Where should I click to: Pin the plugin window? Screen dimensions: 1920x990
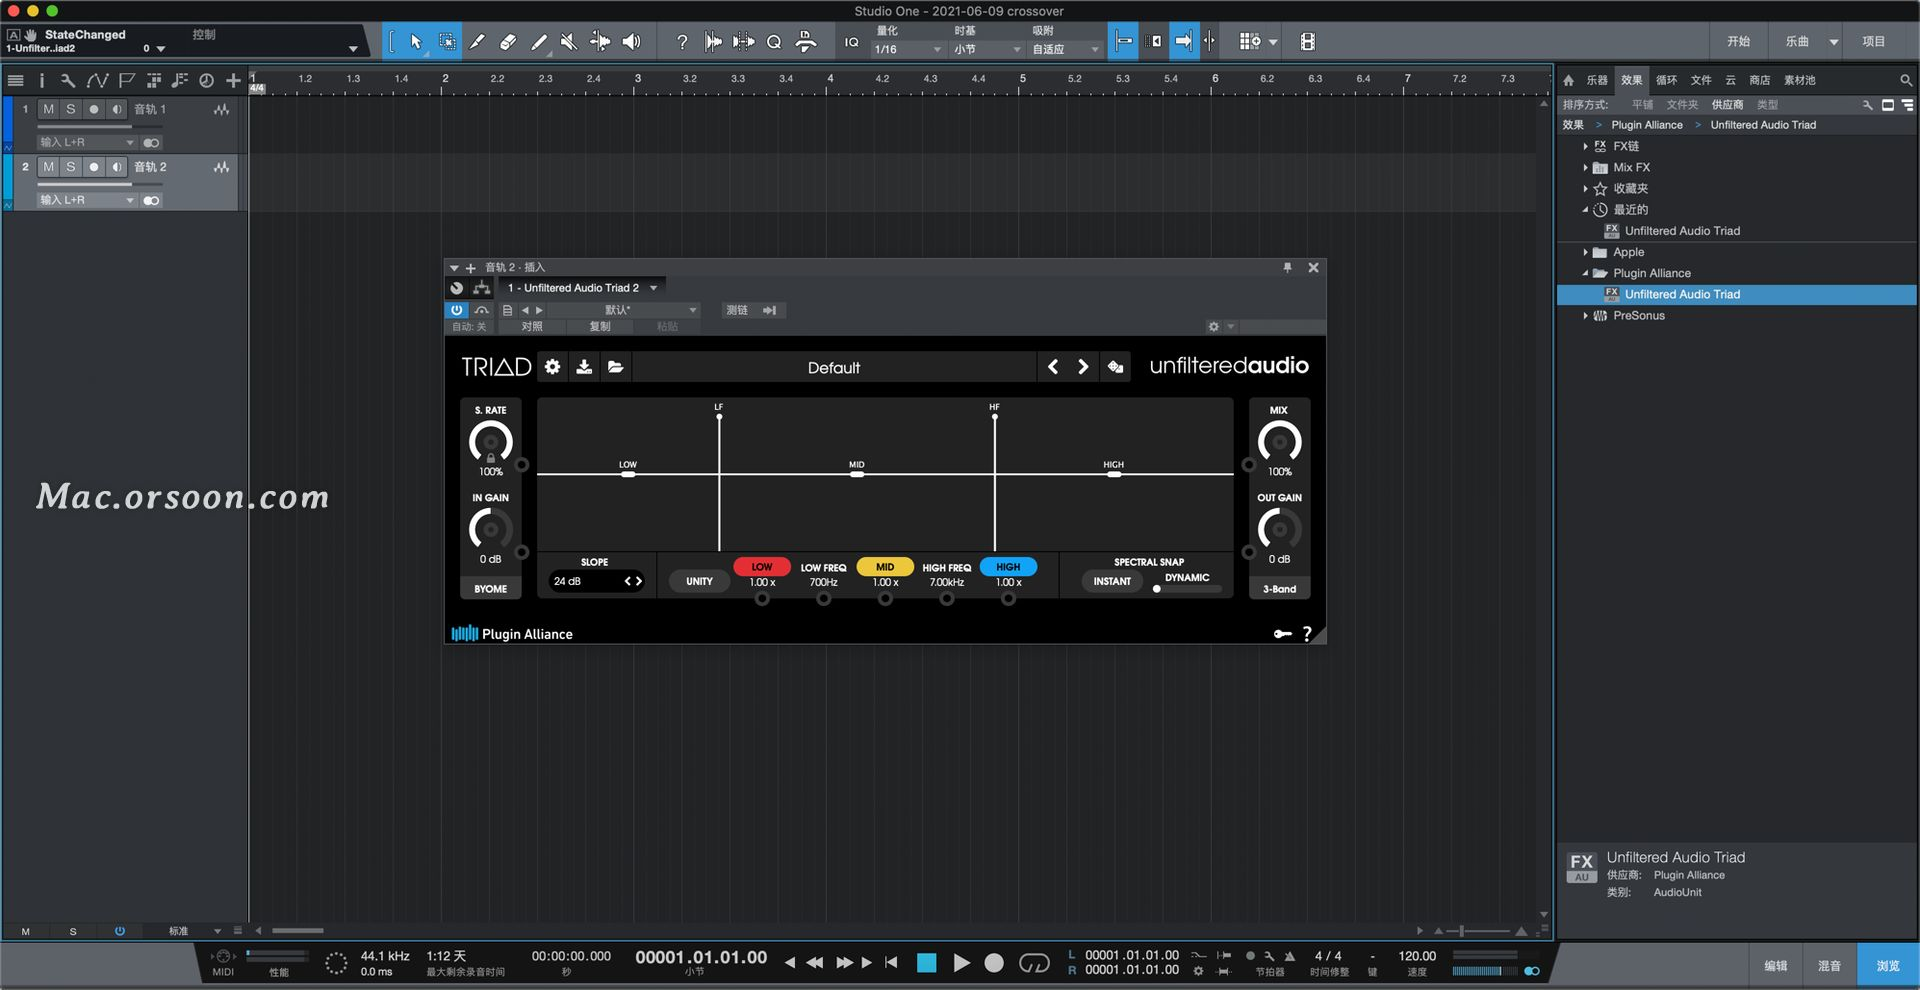click(x=1287, y=267)
